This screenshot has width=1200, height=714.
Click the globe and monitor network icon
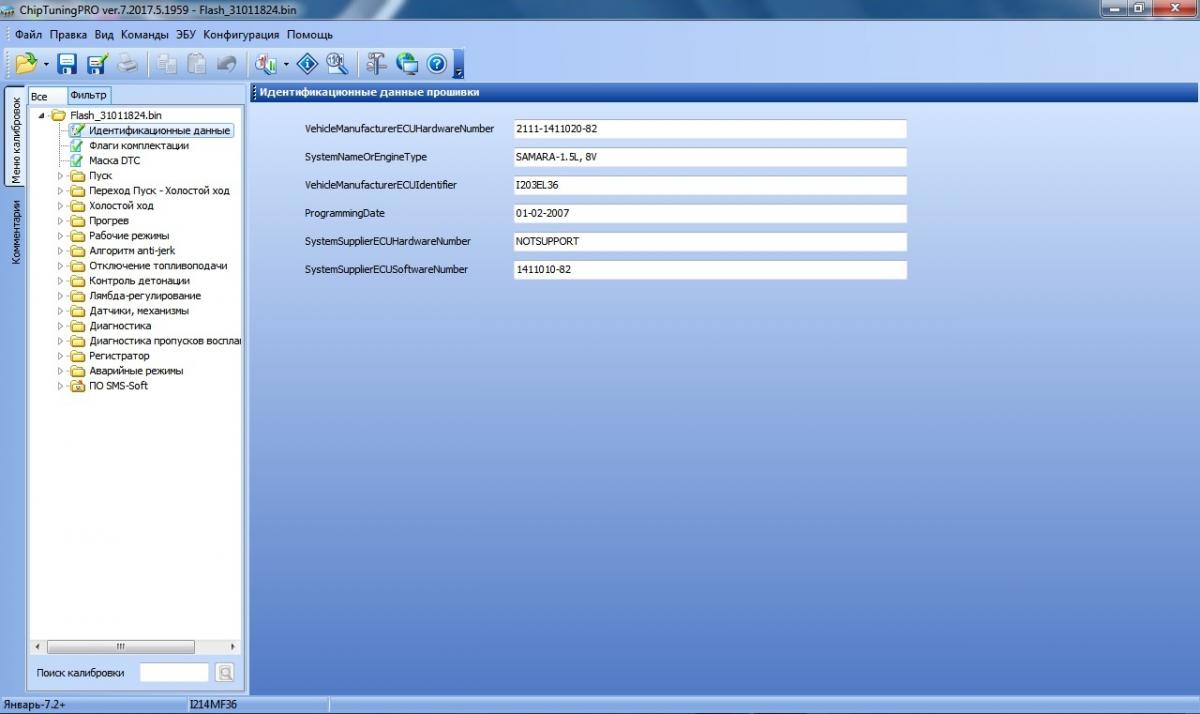(x=406, y=64)
